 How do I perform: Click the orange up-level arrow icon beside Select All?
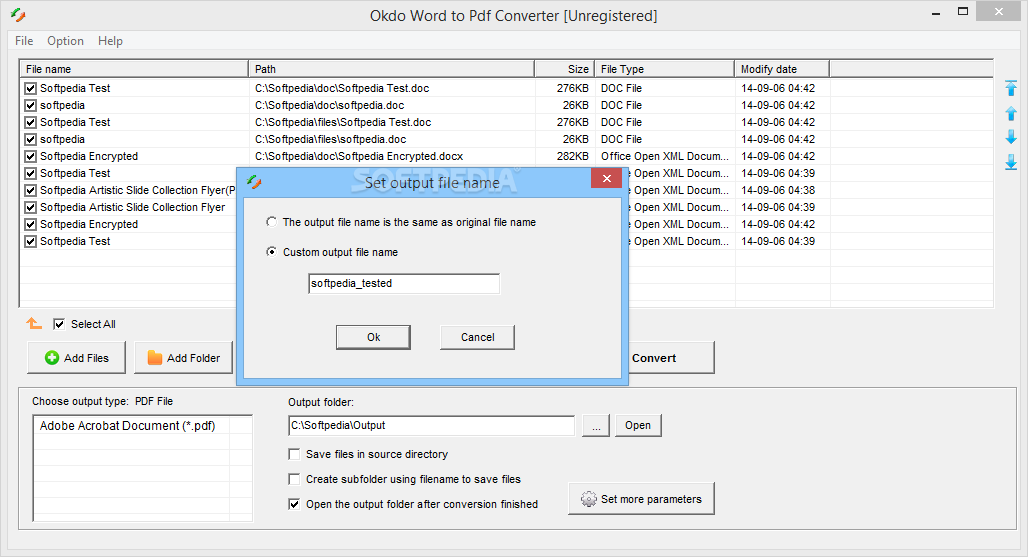pos(34,324)
